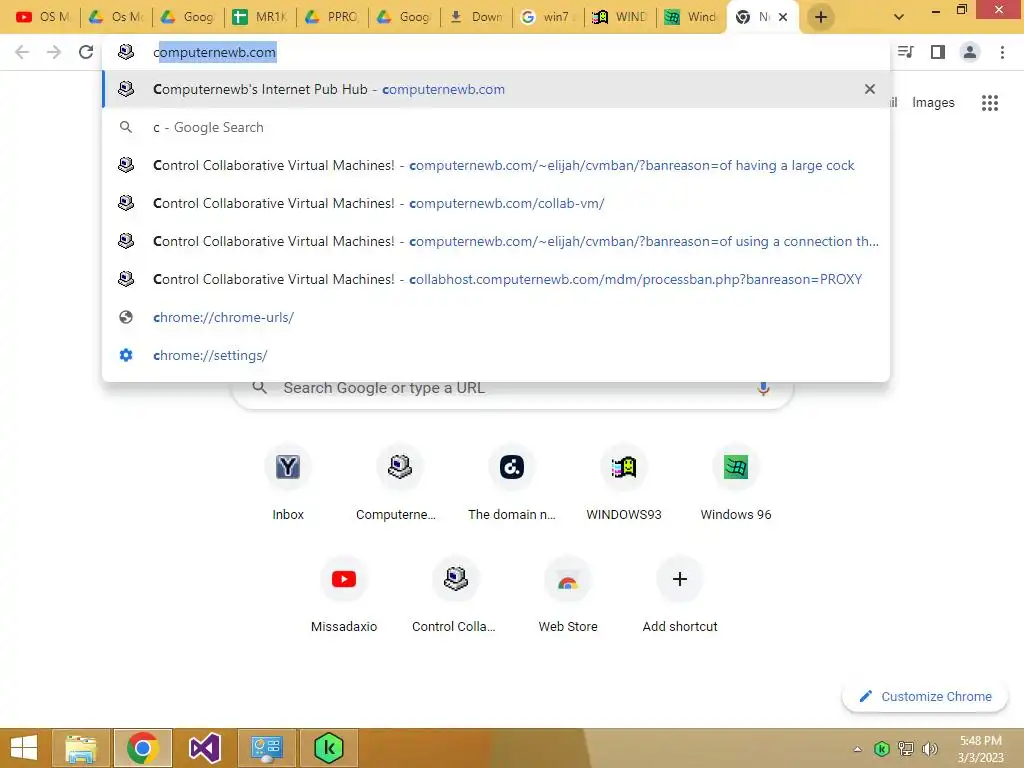
Task: Open chrome://settings/ suggestion
Action: pyautogui.click(x=496, y=355)
